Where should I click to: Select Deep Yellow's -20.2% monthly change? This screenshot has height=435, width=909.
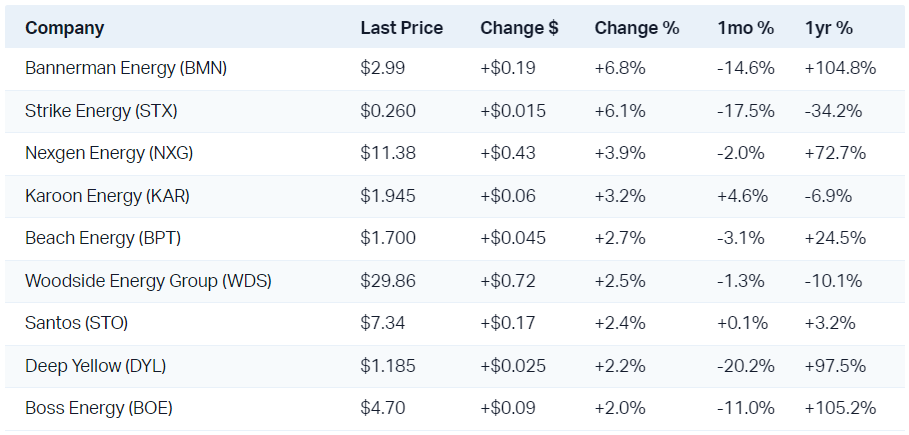(745, 366)
